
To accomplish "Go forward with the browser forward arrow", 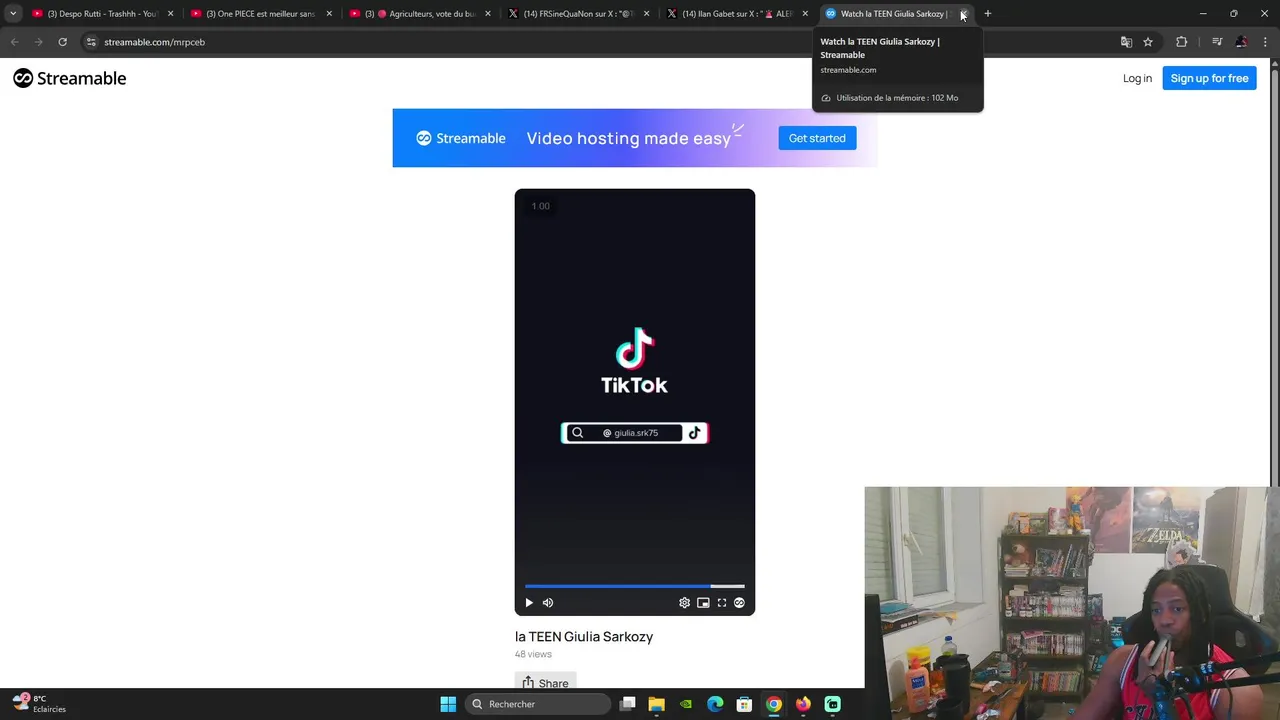I will pyautogui.click(x=38, y=42).
